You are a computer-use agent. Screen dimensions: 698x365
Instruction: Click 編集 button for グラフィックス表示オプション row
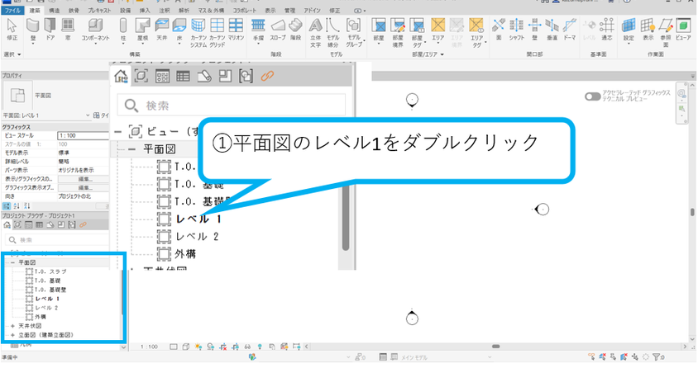[x=83, y=188]
